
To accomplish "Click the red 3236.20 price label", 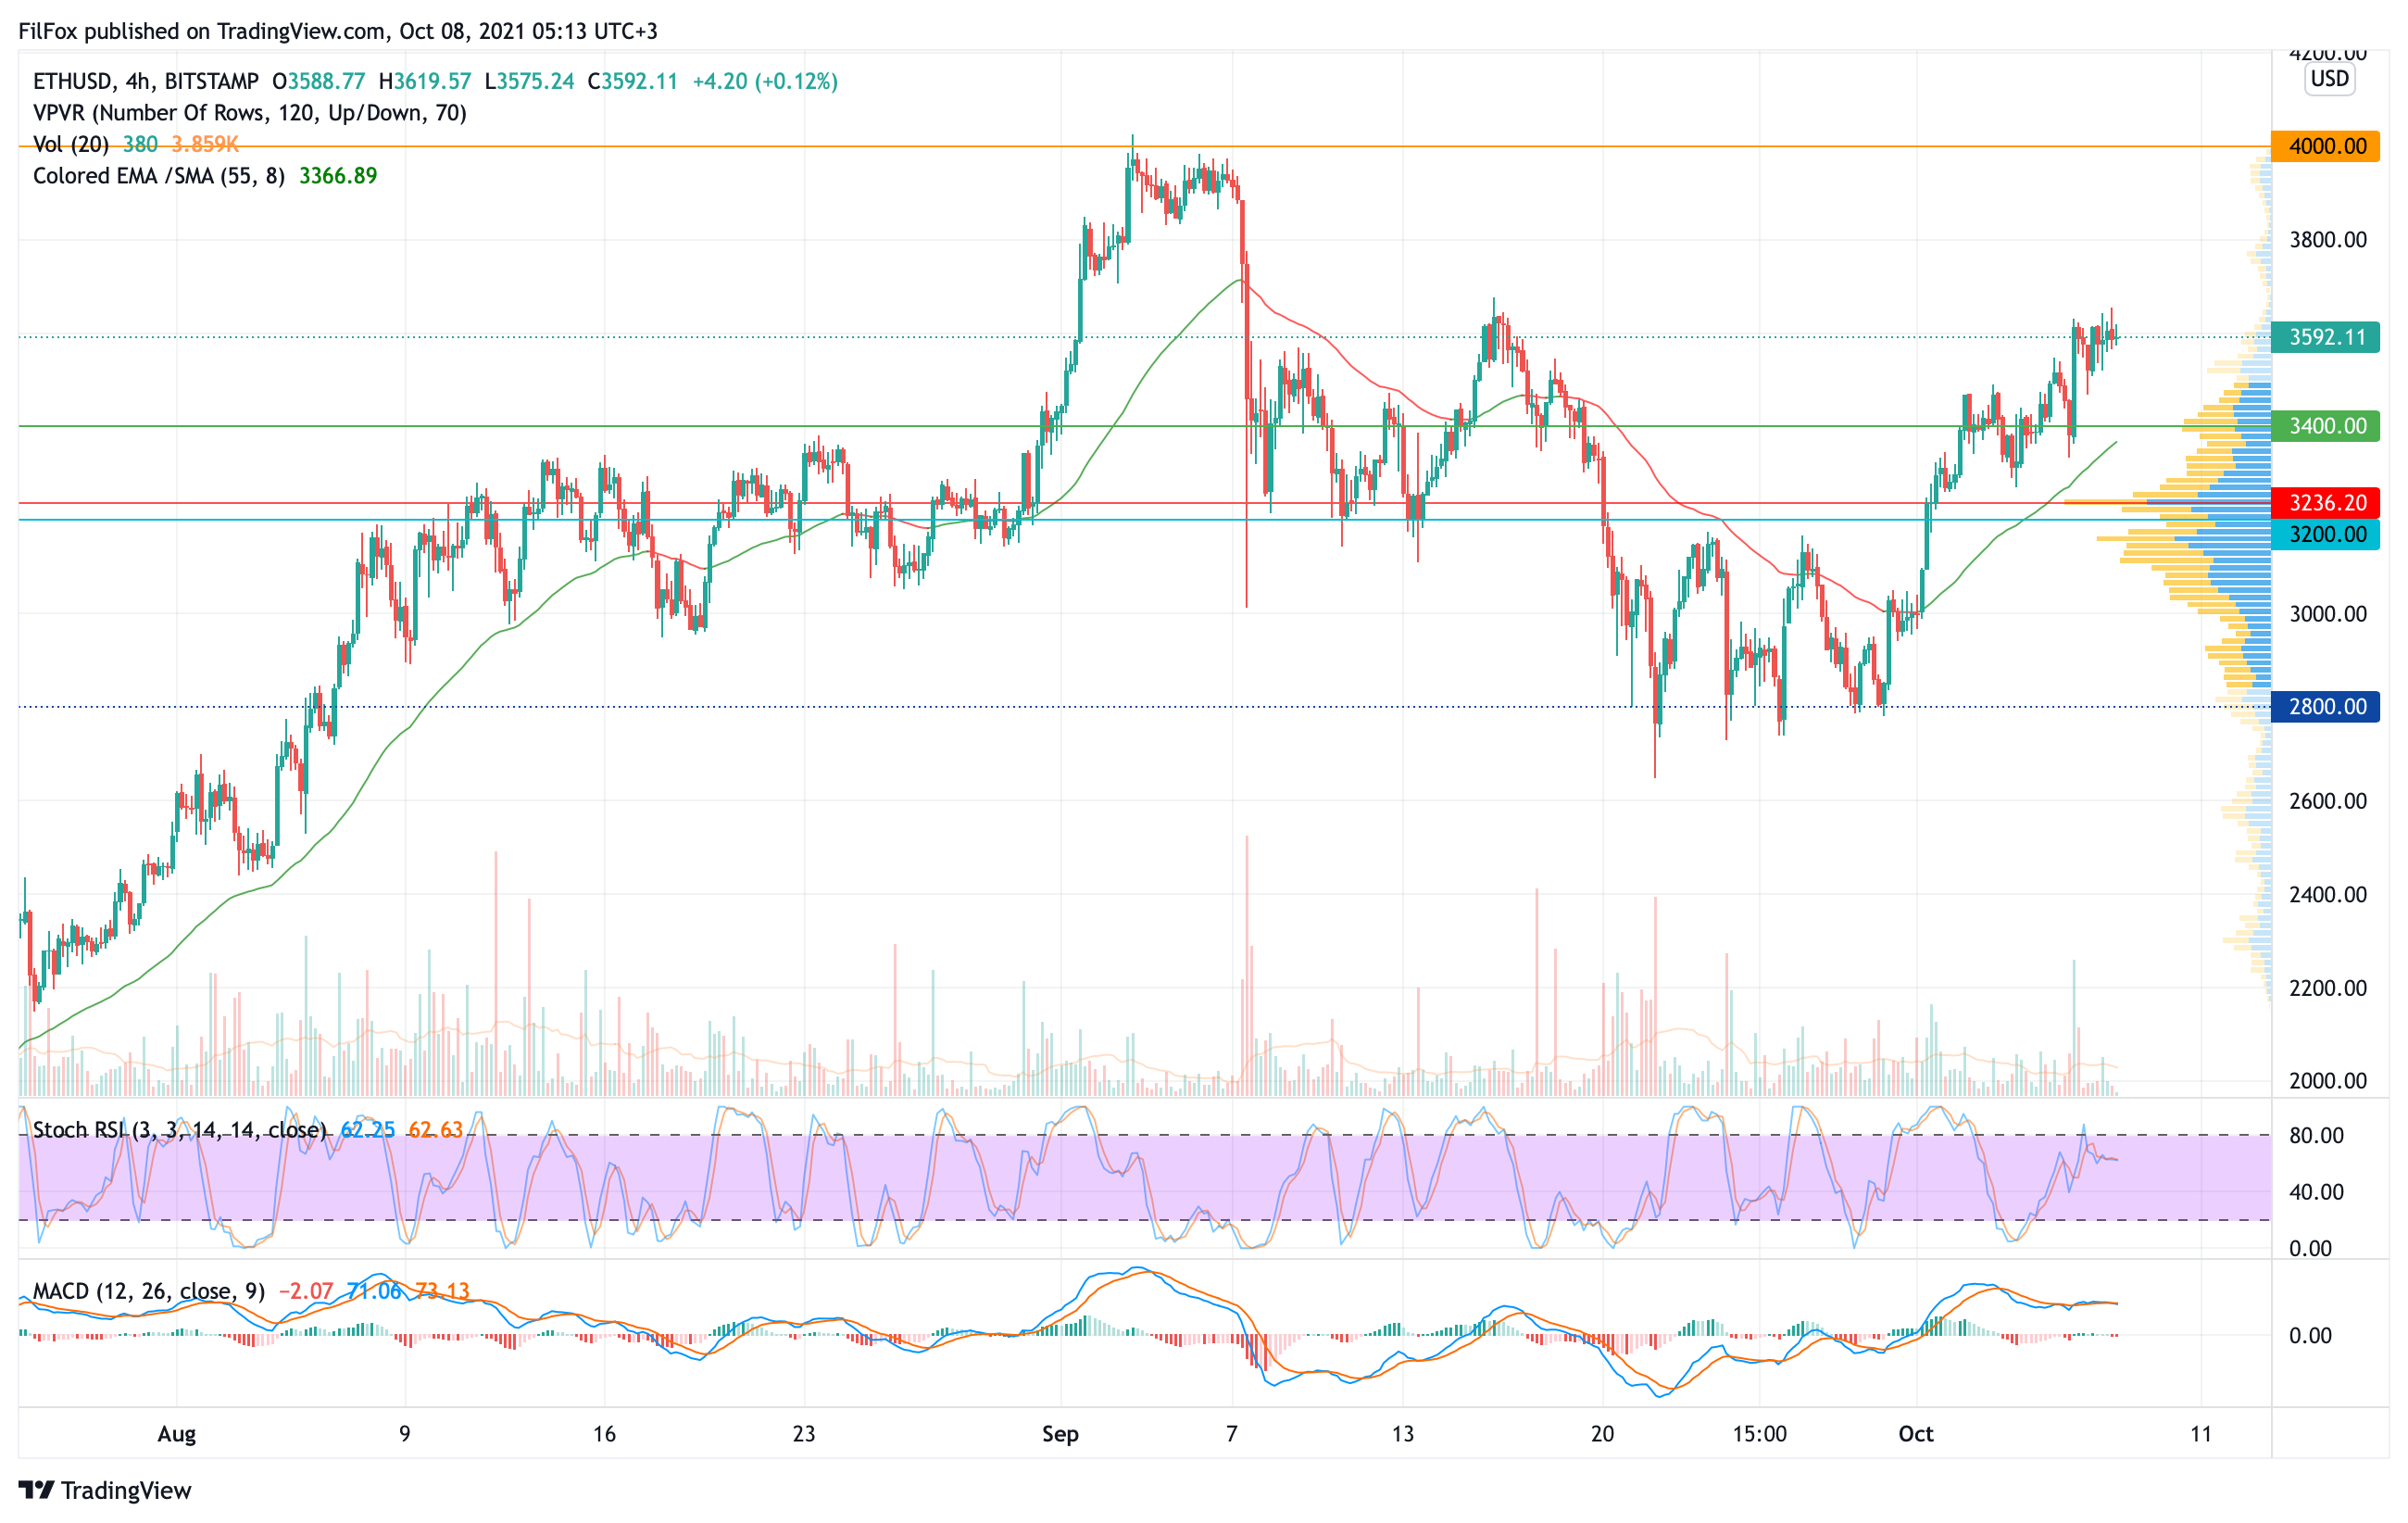I will point(2326,503).
